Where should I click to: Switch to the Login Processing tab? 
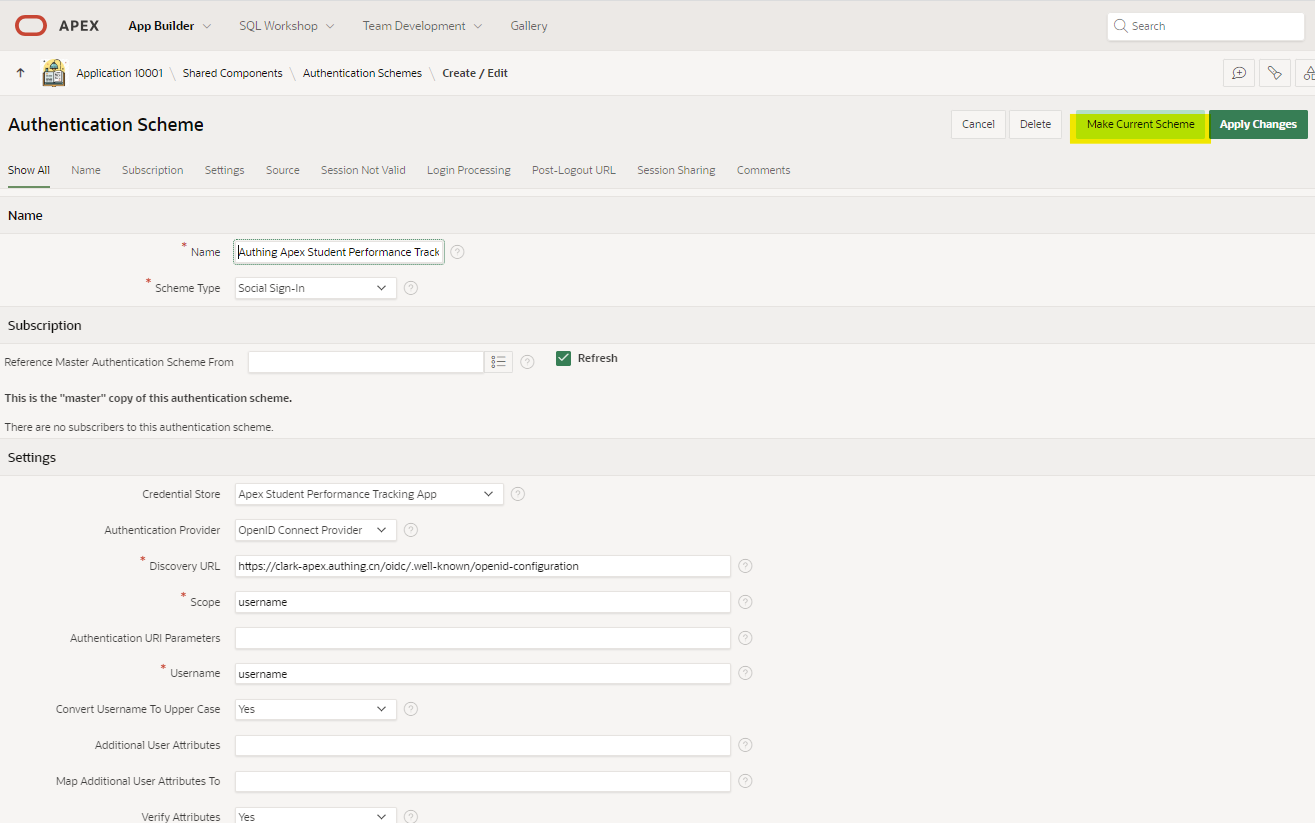click(x=468, y=170)
